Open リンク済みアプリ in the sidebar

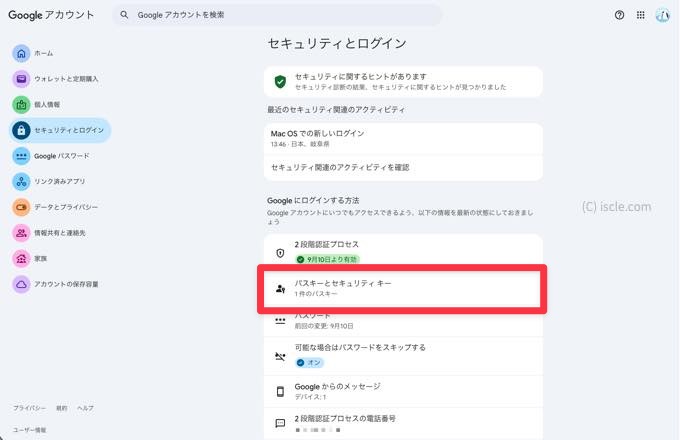click(49, 182)
